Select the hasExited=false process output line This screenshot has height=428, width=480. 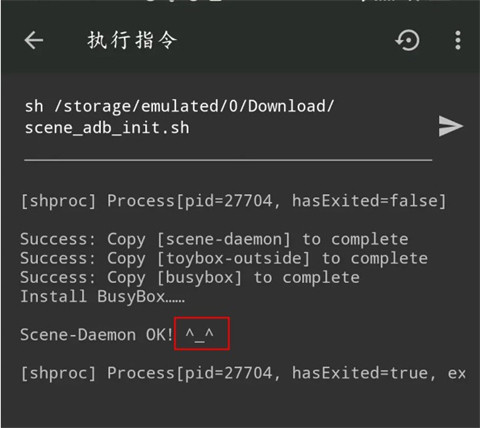click(233, 201)
